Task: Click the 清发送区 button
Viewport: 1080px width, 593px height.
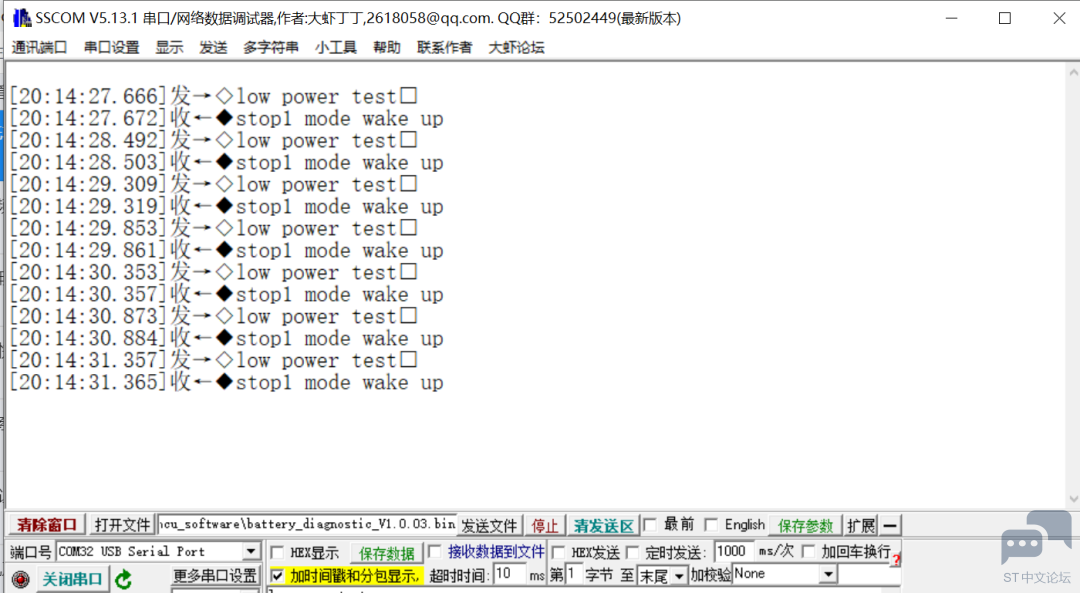Action: pos(603,526)
